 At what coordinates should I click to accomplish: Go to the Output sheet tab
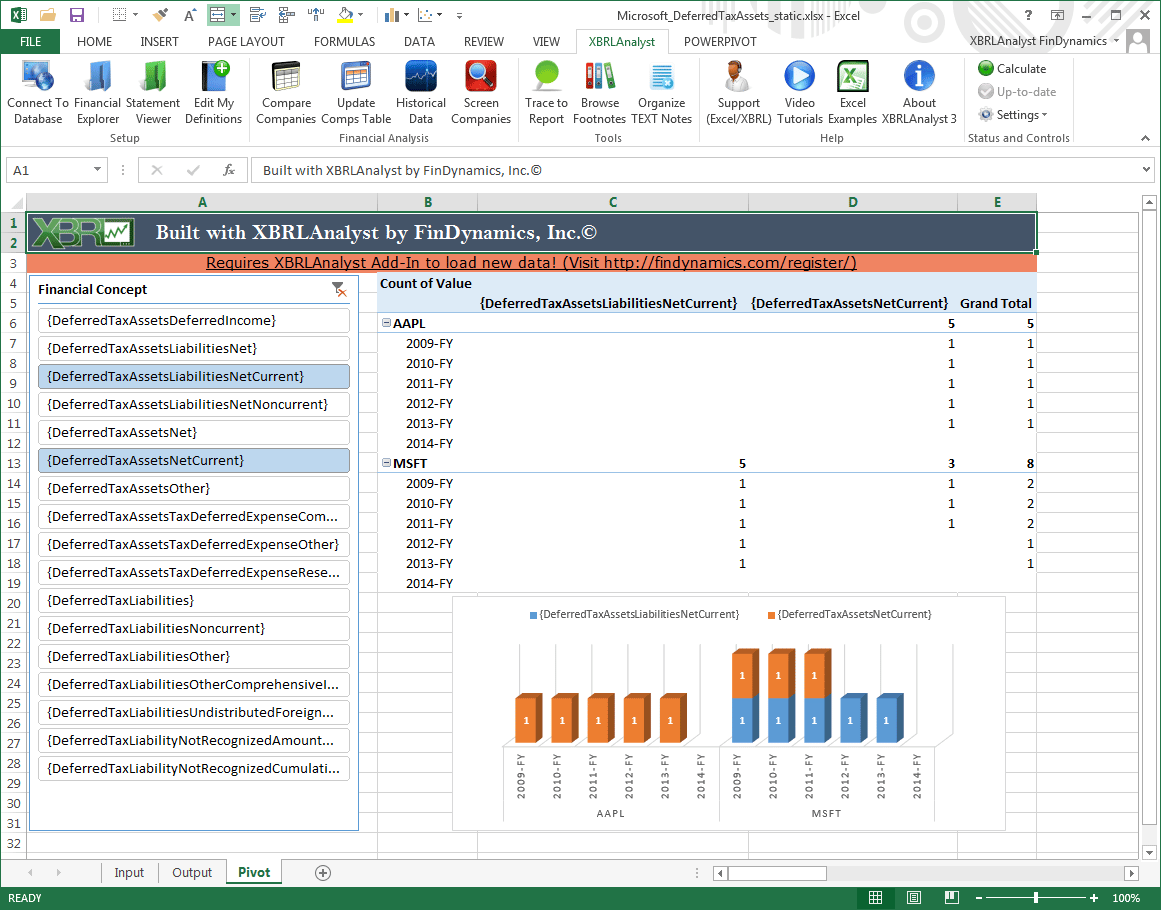(x=191, y=872)
